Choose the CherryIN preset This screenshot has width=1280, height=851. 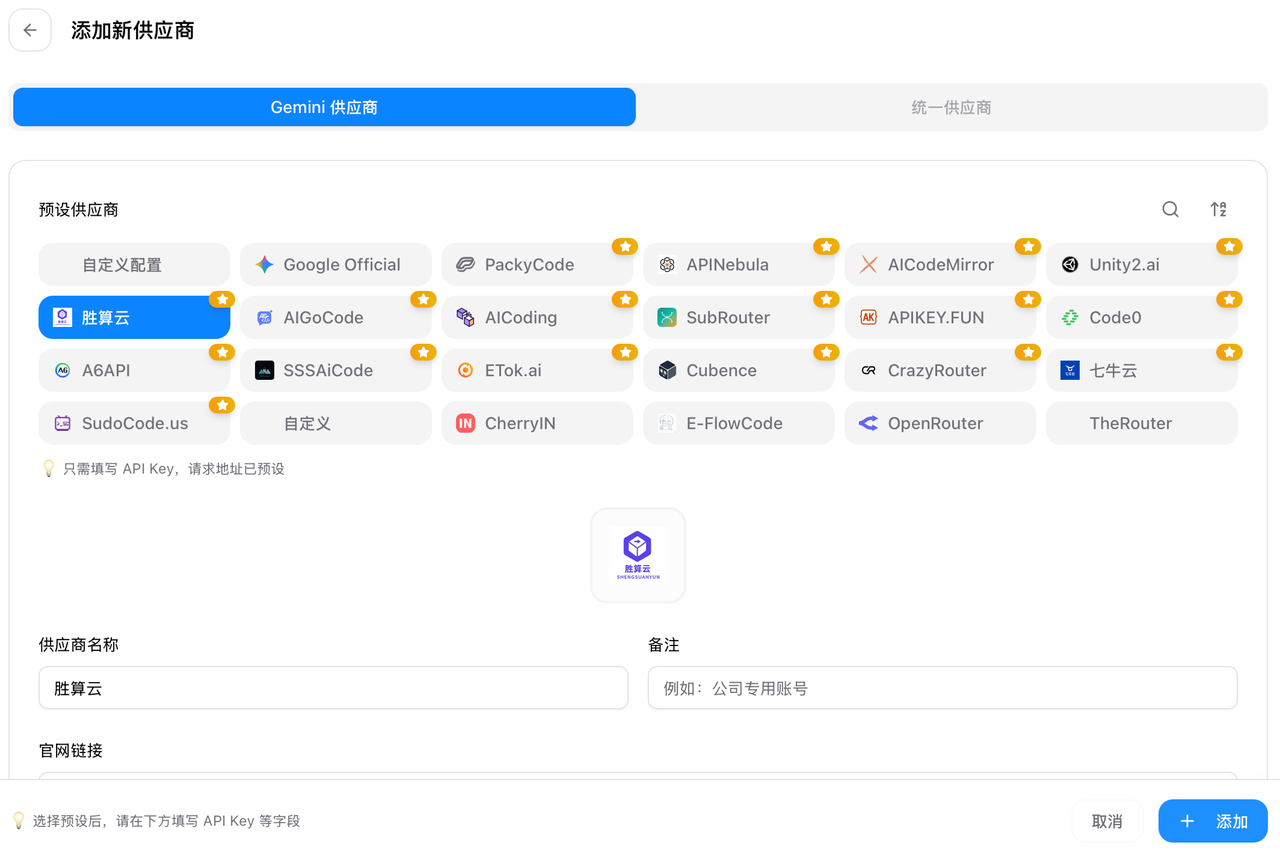[x=537, y=424]
